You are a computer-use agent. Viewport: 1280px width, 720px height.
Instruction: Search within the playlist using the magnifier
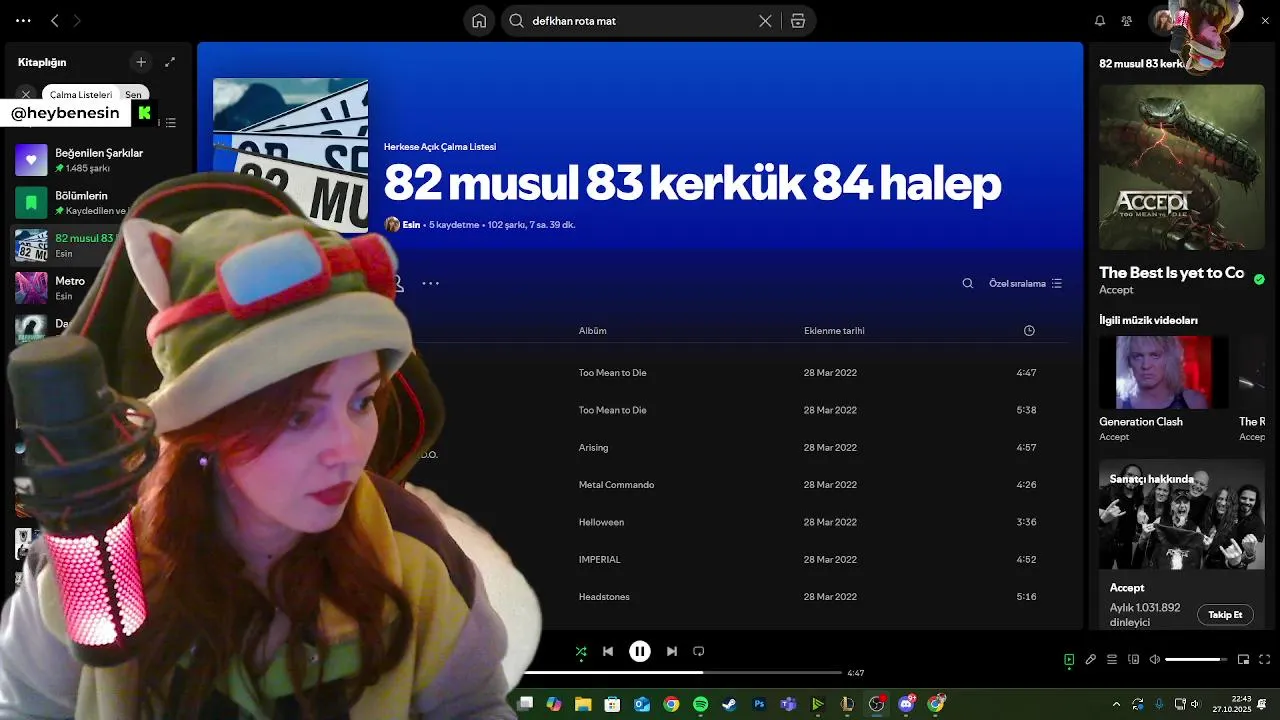point(968,283)
